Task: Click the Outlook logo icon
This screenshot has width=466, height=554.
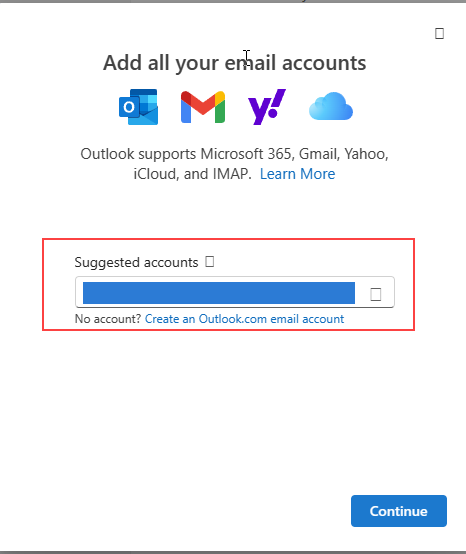Action: click(138, 107)
